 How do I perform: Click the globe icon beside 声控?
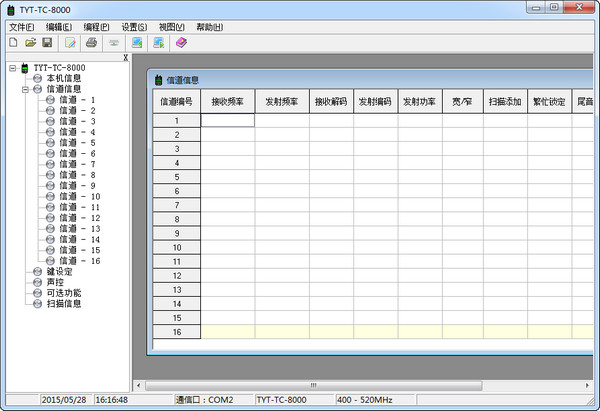37,282
